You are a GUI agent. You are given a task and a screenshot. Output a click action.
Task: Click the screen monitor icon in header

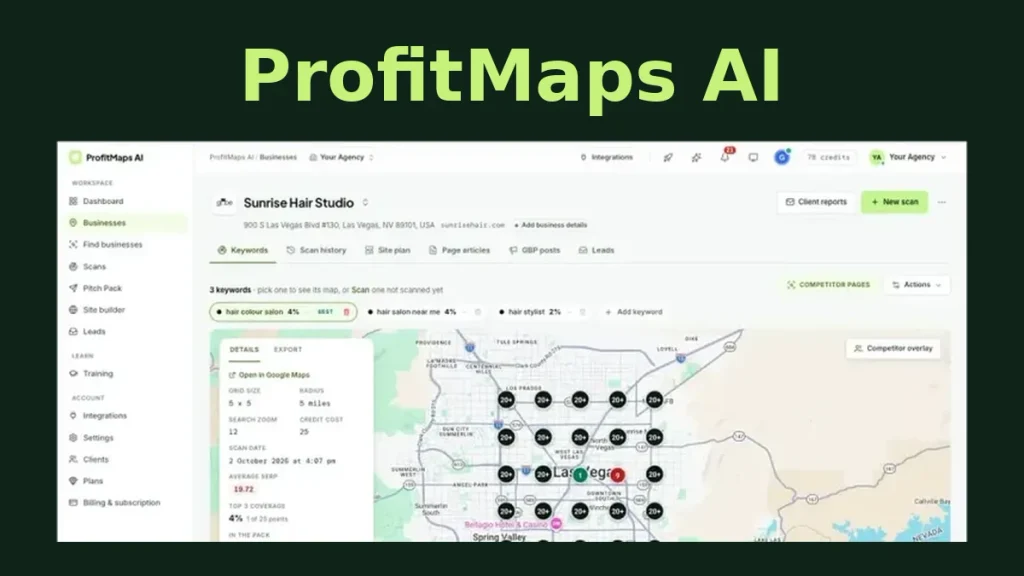(x=753, y=157)
